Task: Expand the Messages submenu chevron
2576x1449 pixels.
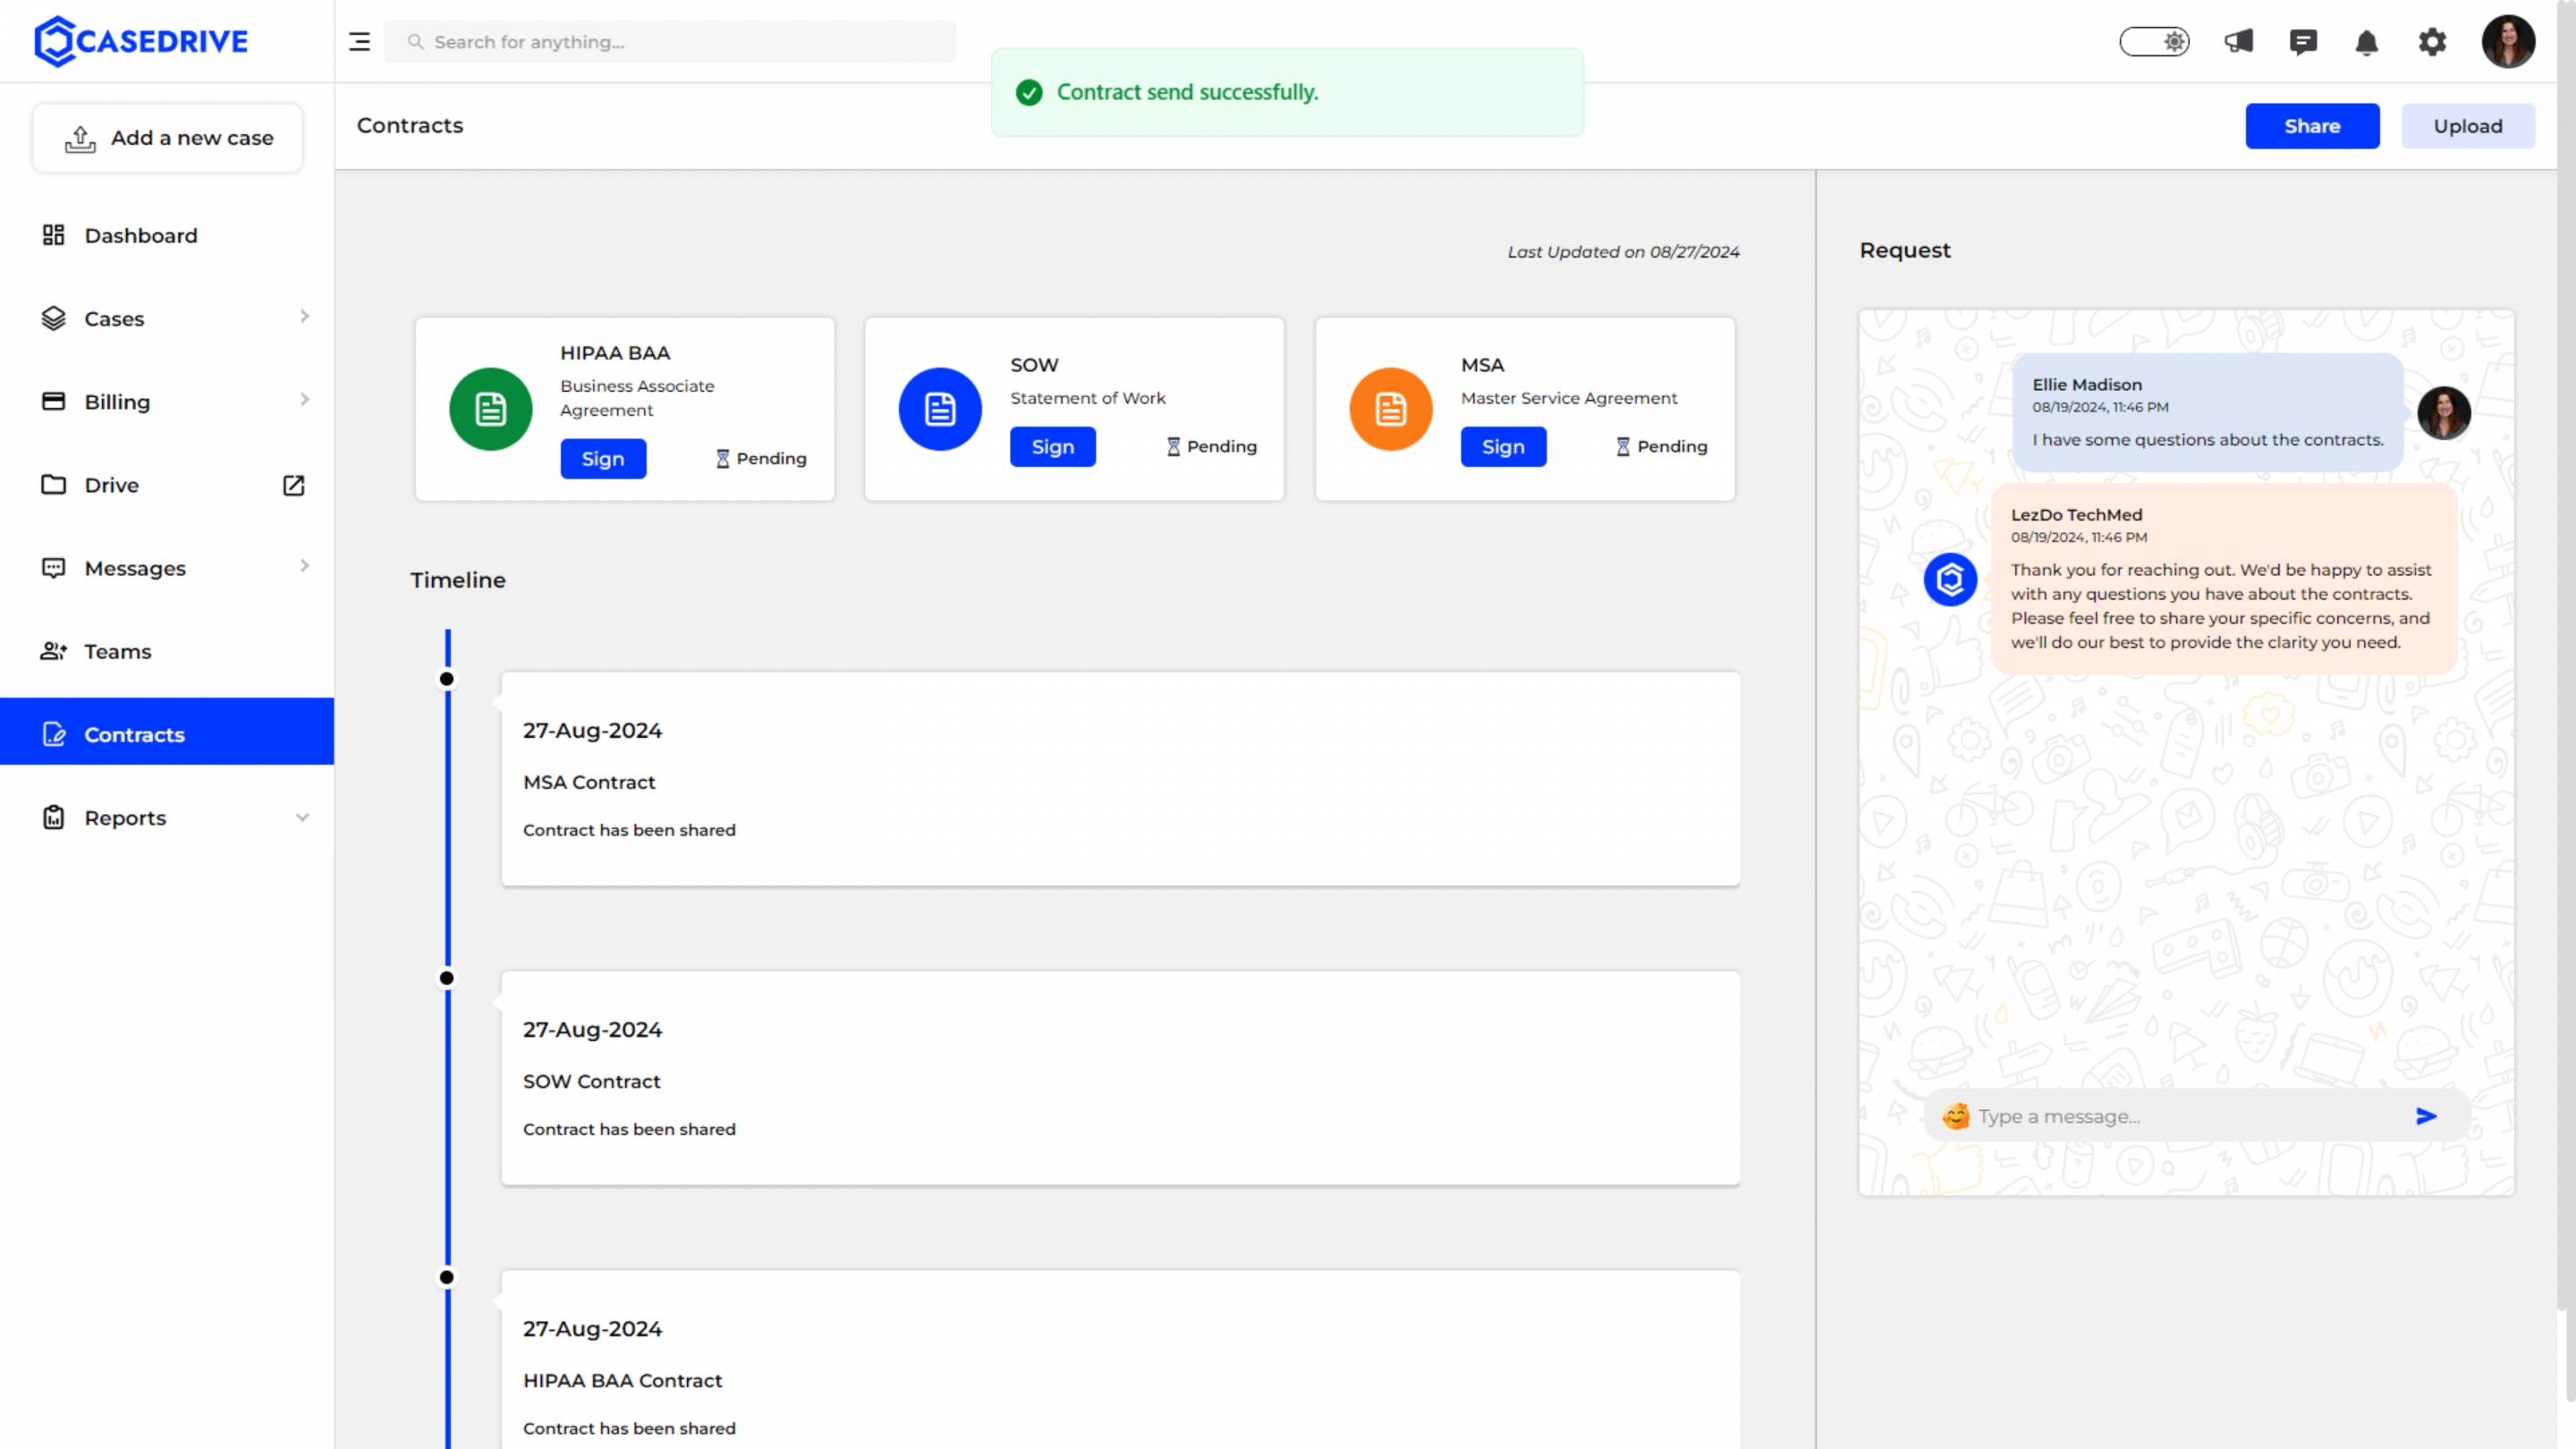Action: coord(304,566)
